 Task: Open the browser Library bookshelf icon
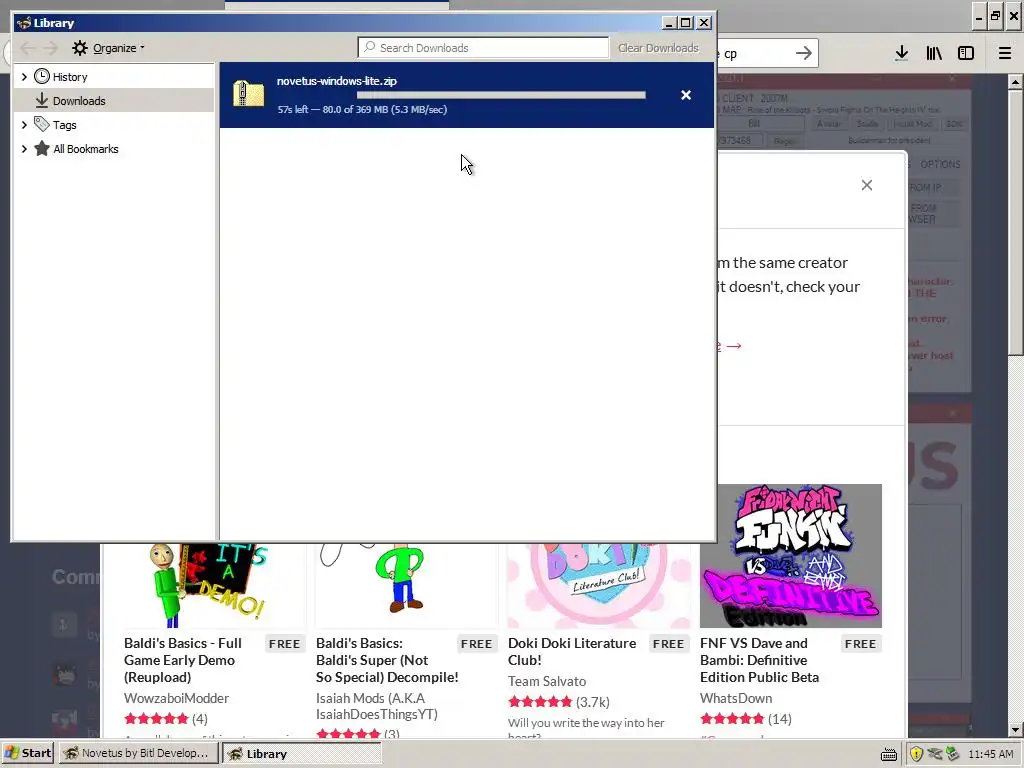(934, 53)
